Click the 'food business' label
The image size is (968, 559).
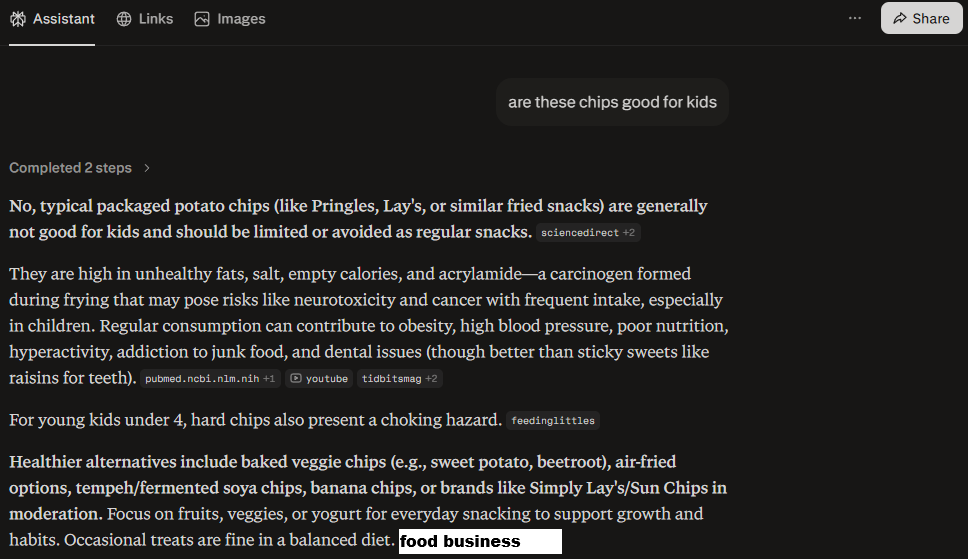point(460,542)
